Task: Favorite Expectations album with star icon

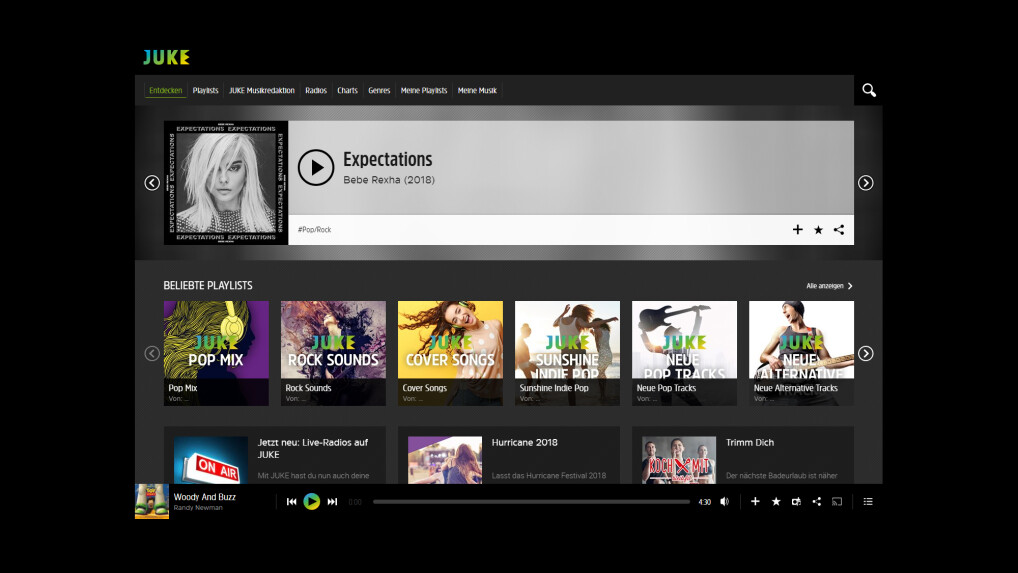Action: (x=818, y=230)
